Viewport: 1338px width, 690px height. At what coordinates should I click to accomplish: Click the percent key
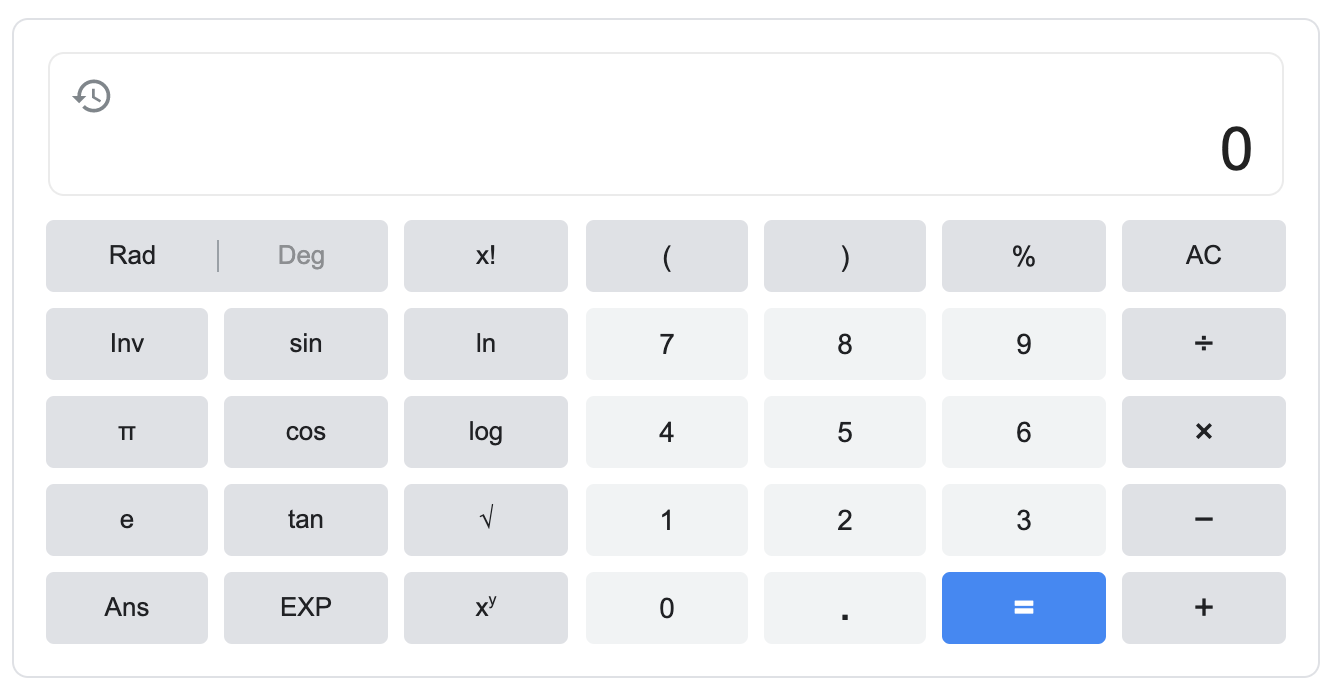[x=1023, y=256]
